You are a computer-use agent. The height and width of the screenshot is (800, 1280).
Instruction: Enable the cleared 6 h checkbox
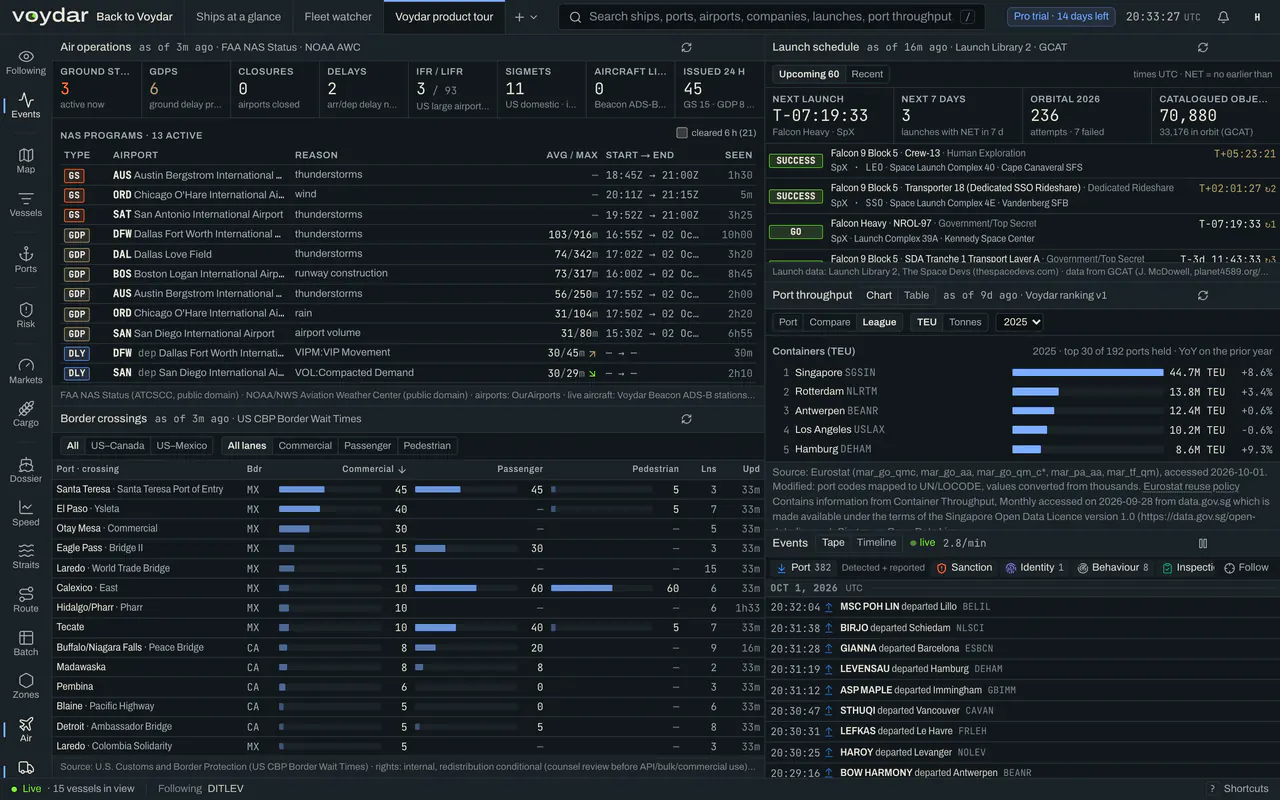pos(682,133)
